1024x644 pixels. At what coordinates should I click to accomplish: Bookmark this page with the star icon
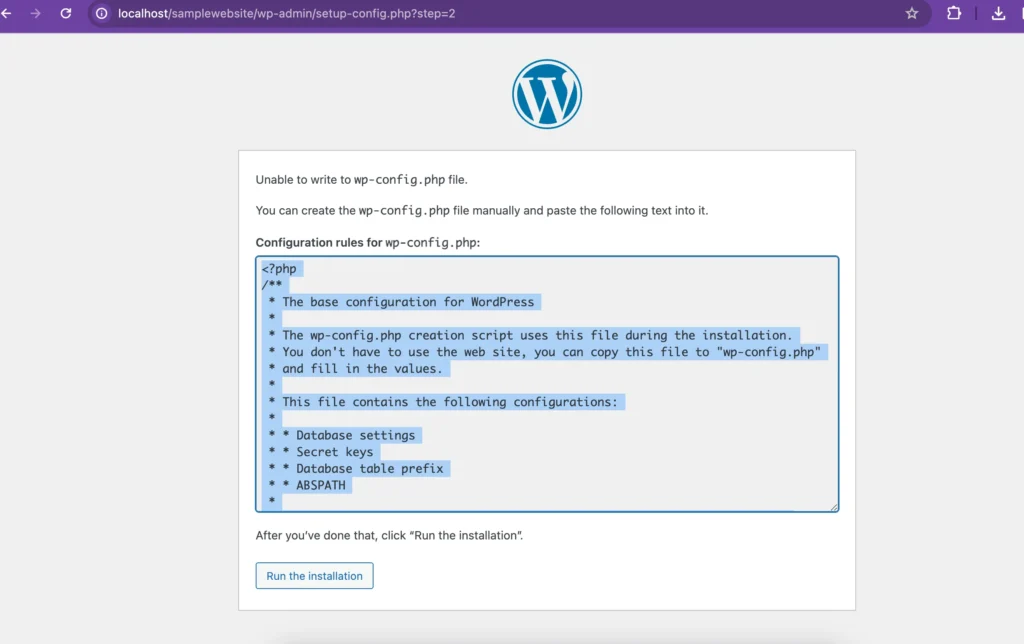pyautogui.click(x=912, y=13)
